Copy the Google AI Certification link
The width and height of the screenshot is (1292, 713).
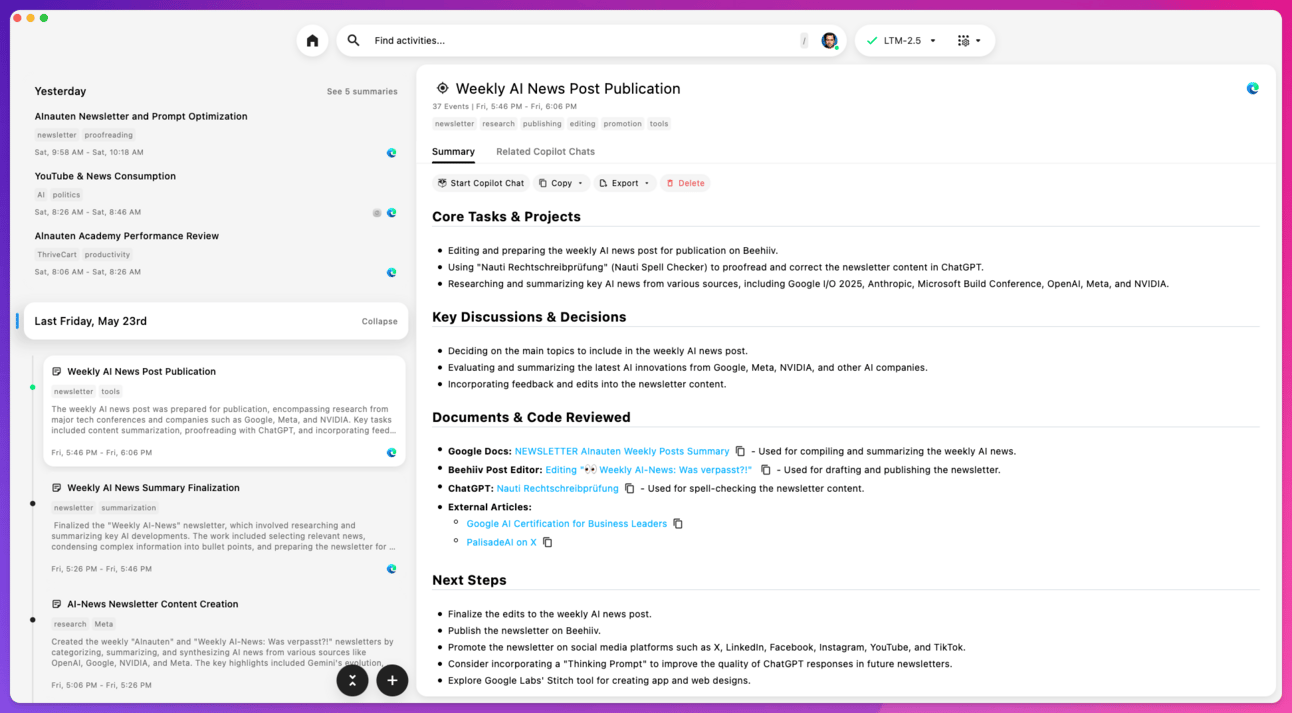pos(677,524)
